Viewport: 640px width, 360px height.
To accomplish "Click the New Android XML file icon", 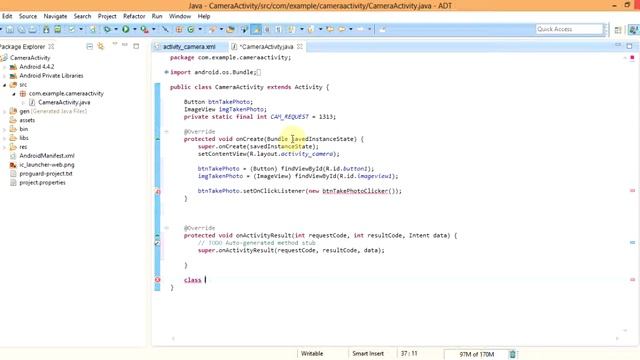I will [x=93, y=29].
